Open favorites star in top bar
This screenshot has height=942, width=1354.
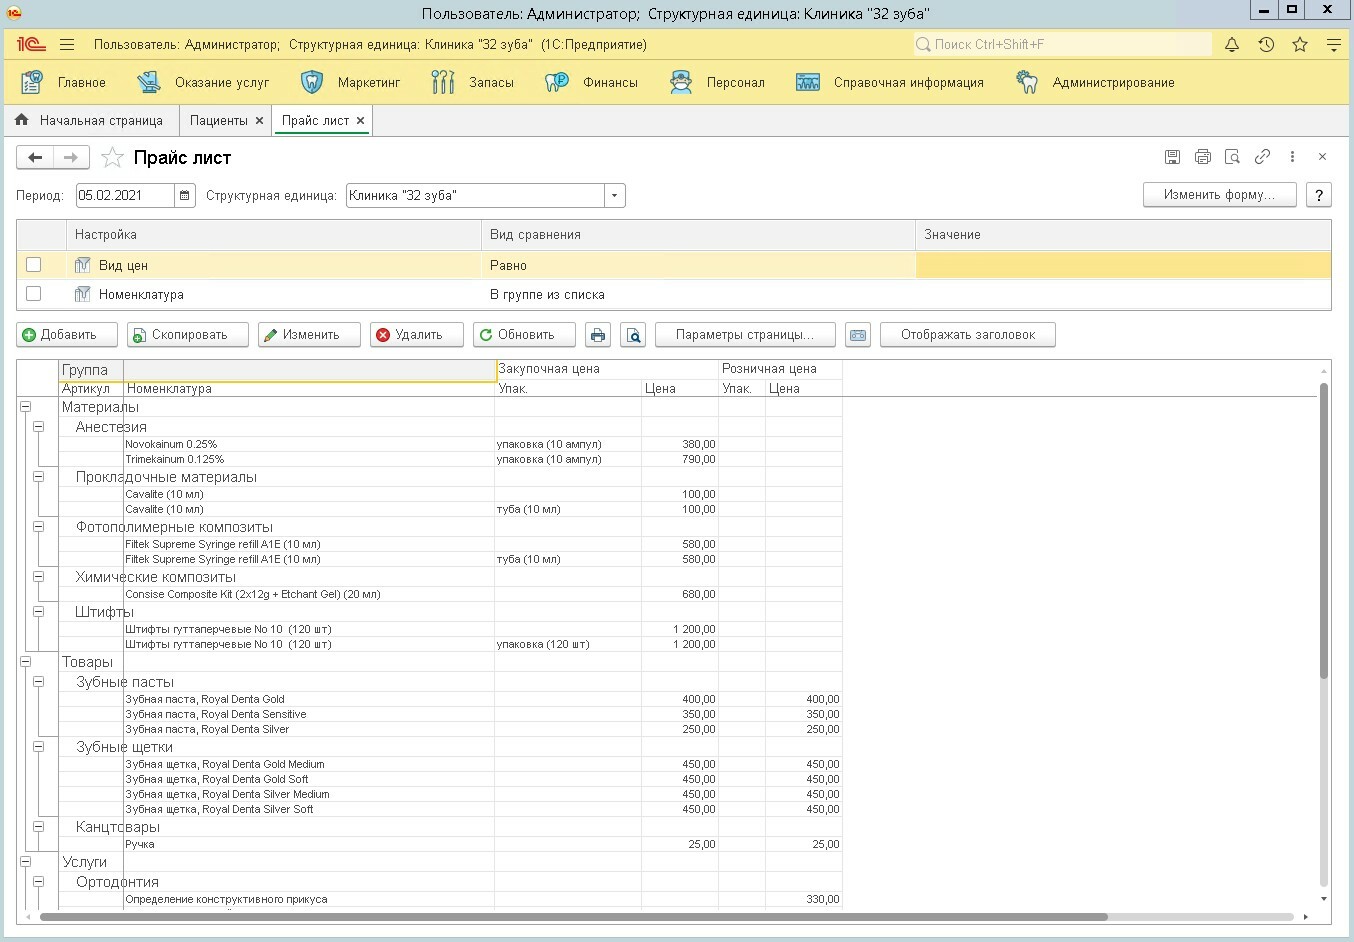[x=1300, y=45]
